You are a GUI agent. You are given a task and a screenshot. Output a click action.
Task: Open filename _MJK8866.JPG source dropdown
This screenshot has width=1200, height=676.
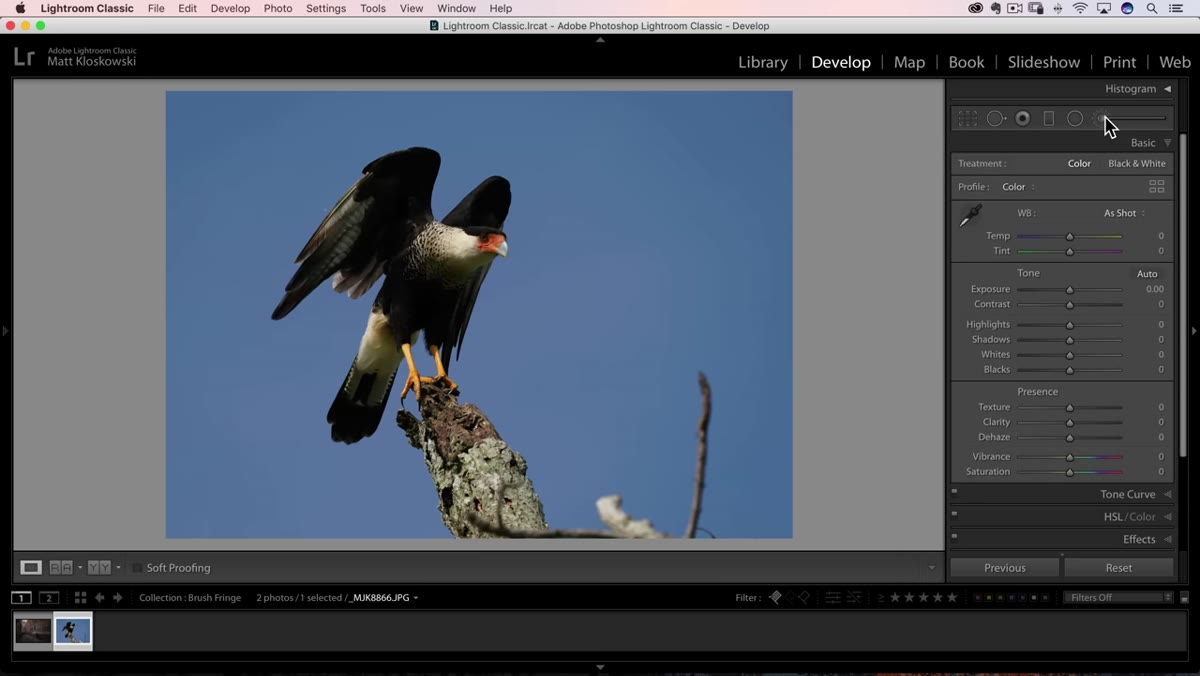[383, 598]
